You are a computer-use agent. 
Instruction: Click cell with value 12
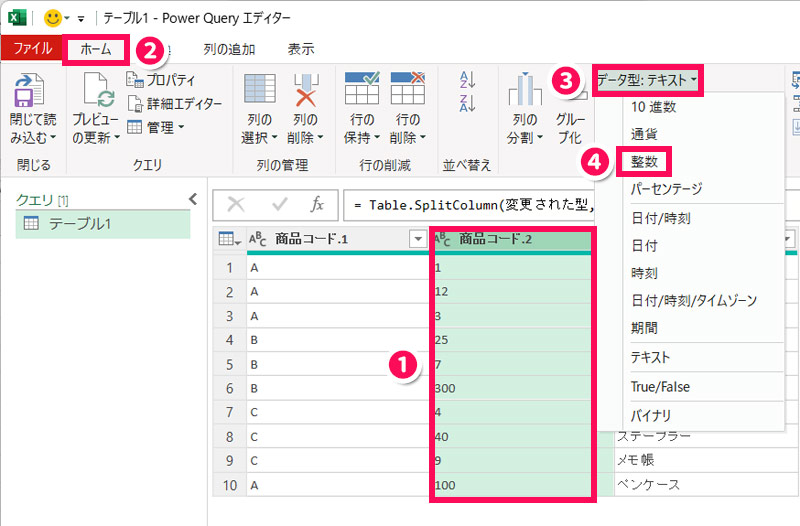512,291
